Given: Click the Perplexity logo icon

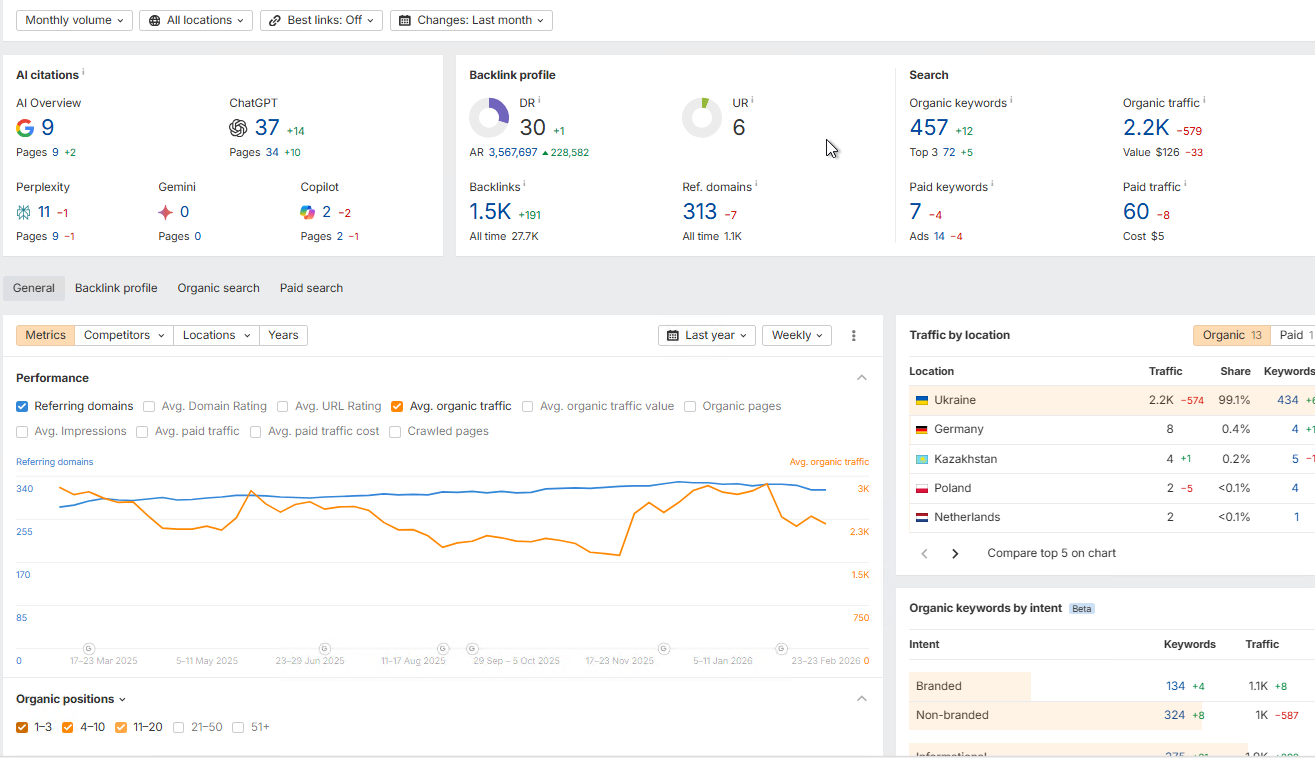Looking at the screenshot, I should pos(25,212).
